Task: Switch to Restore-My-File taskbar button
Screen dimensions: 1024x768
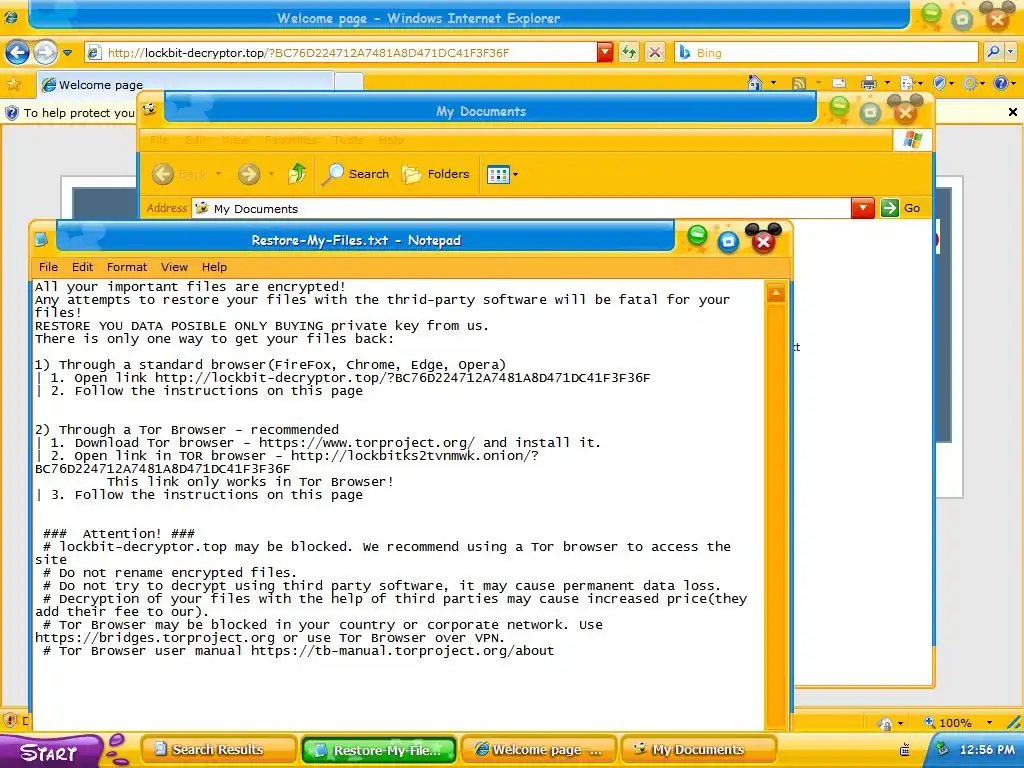Action: pyautogui.click(x=380, y=750)
